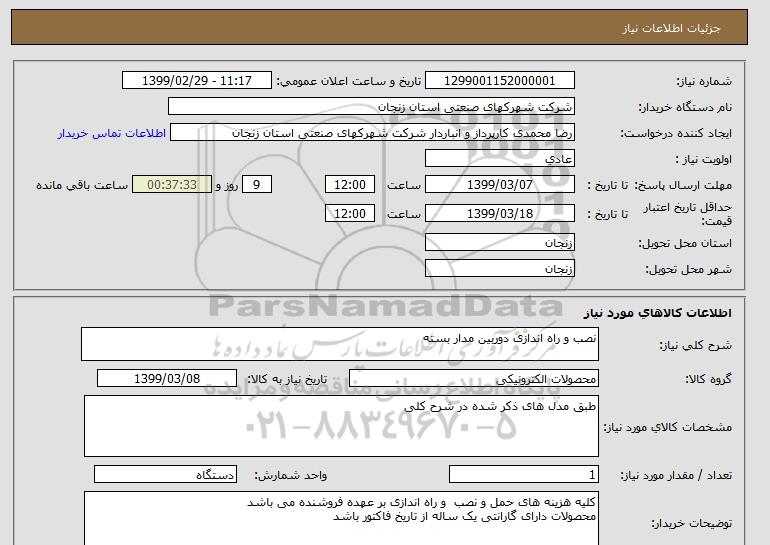
Task: Click the buyer organization name field
Action: pyautogui.click(x=371, y=107)
